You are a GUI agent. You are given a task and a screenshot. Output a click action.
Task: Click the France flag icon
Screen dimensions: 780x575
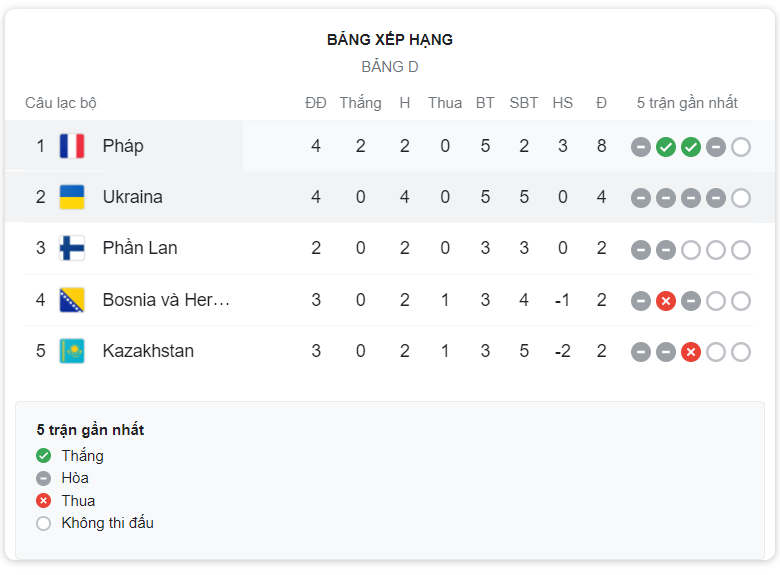click(x=72, y=146)
